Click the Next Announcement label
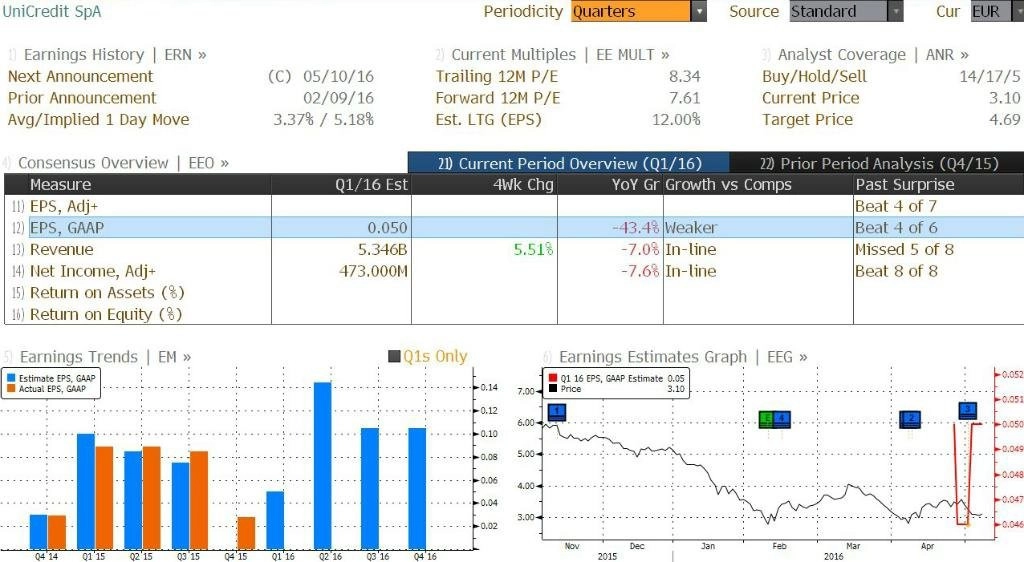 (x=80, y=76)
